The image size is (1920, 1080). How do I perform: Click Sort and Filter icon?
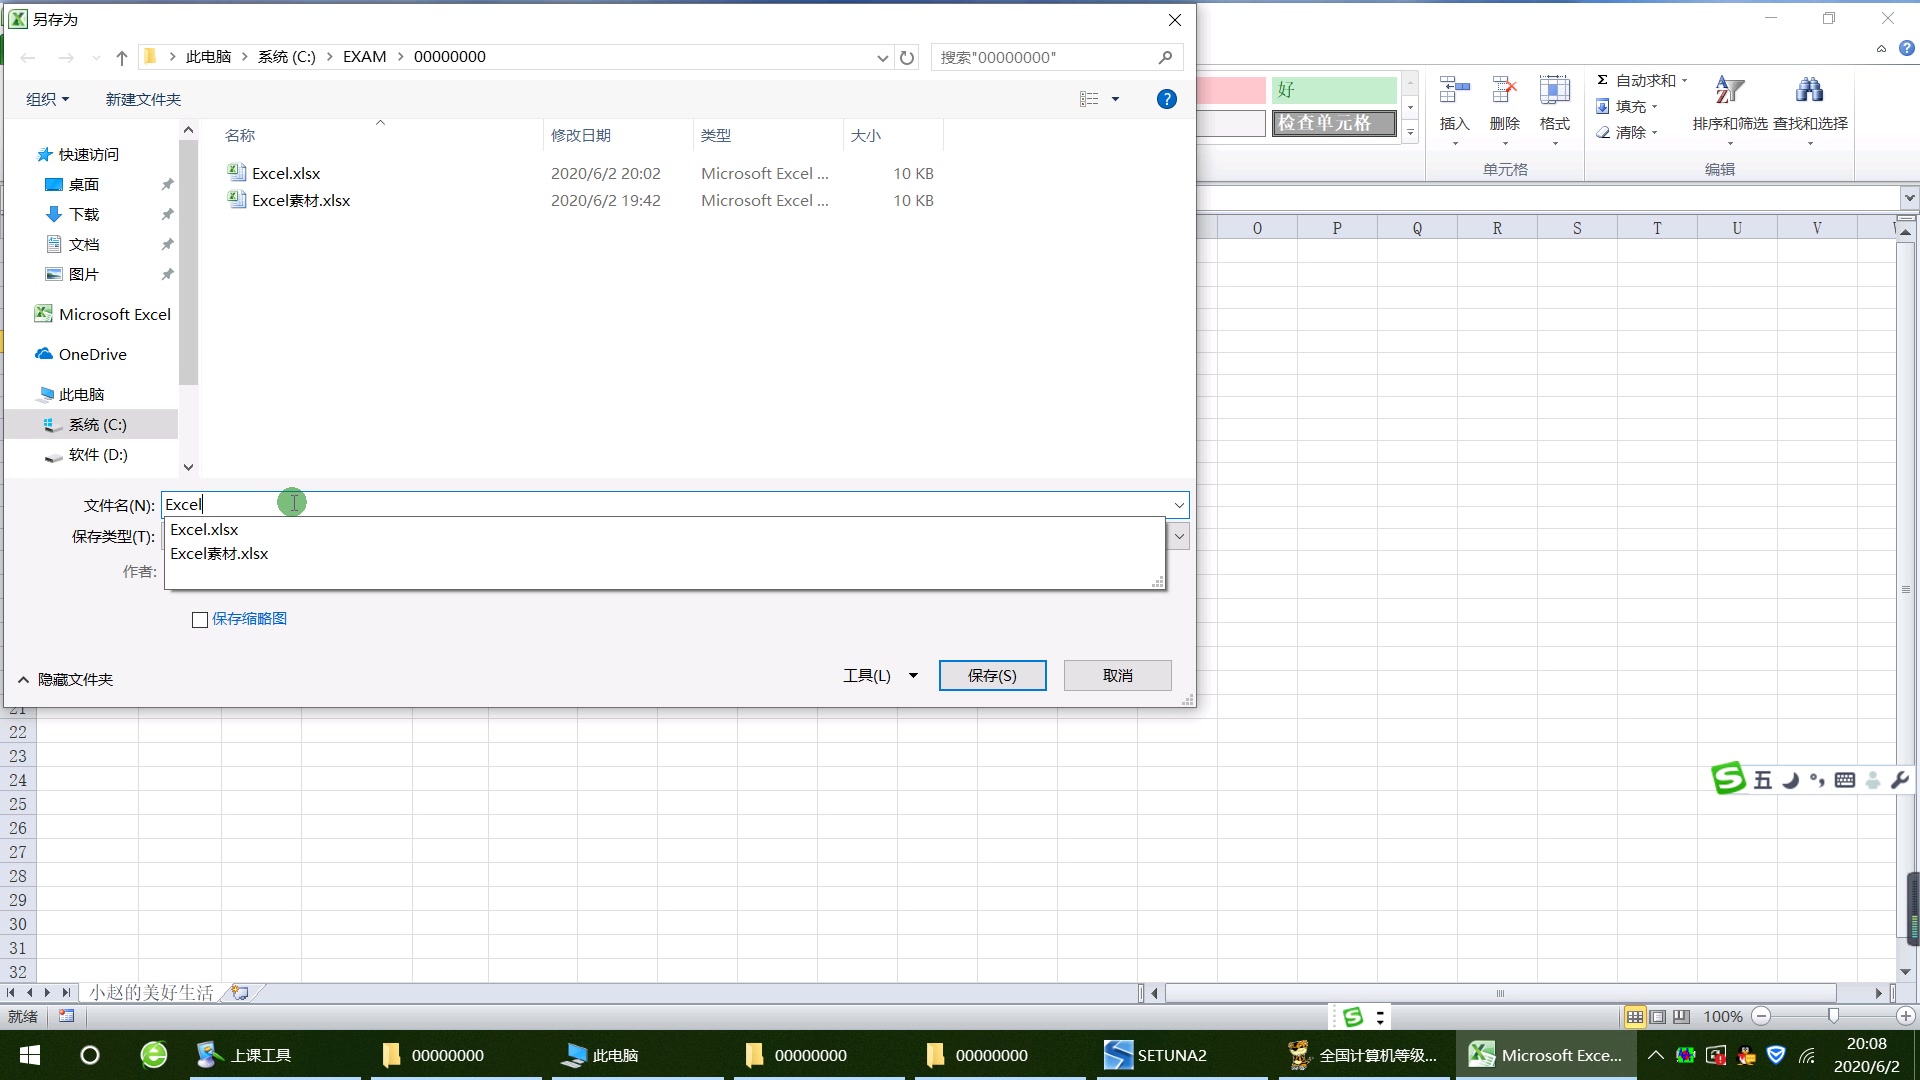coord(1729,91)
